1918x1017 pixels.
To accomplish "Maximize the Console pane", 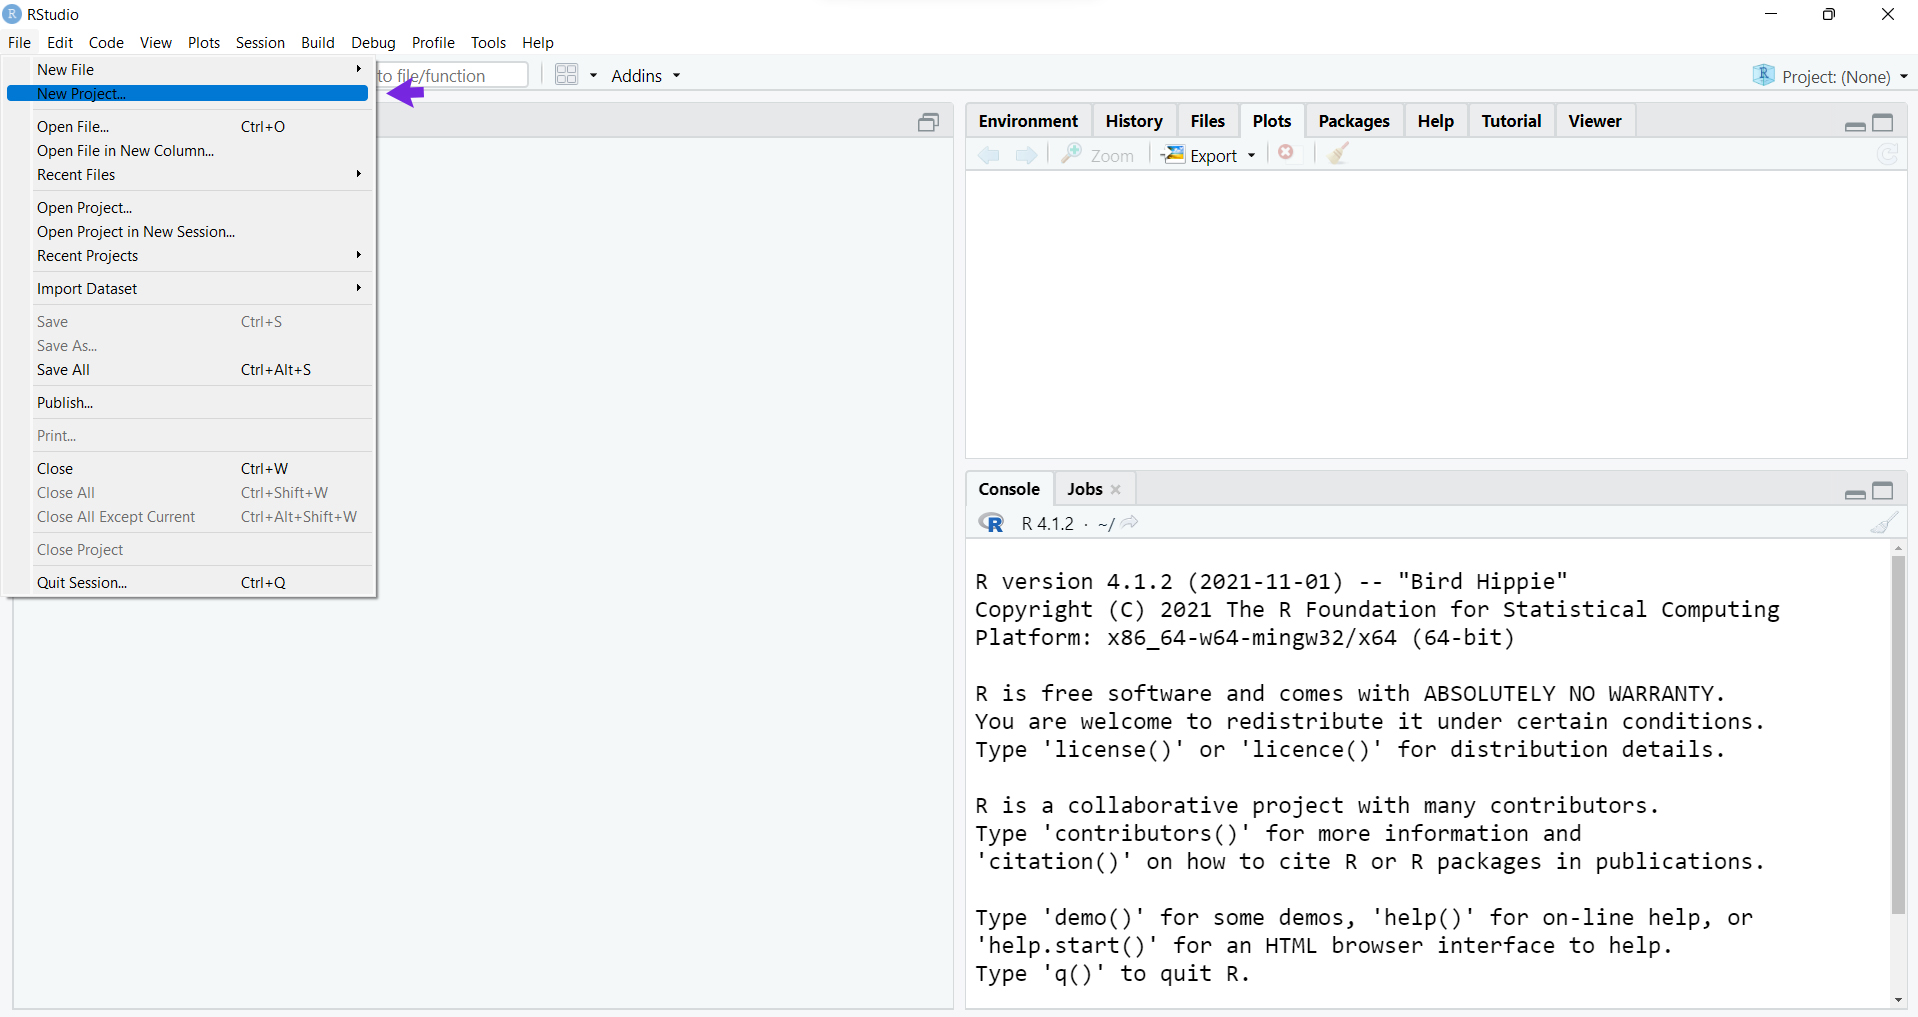I will click(1883, 490).
